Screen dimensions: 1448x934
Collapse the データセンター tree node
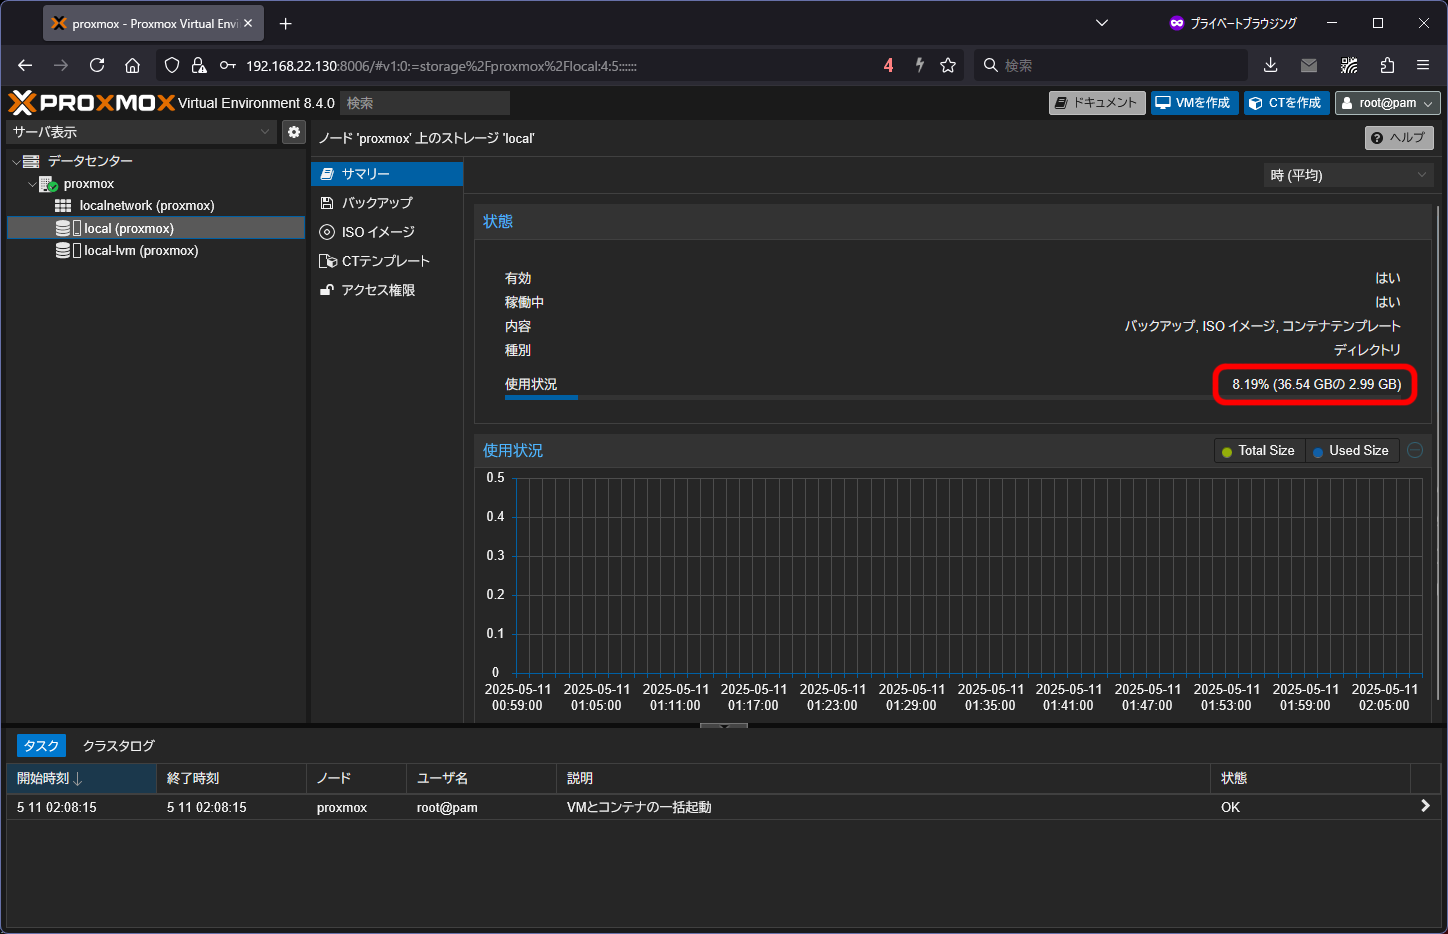point(16,161)
